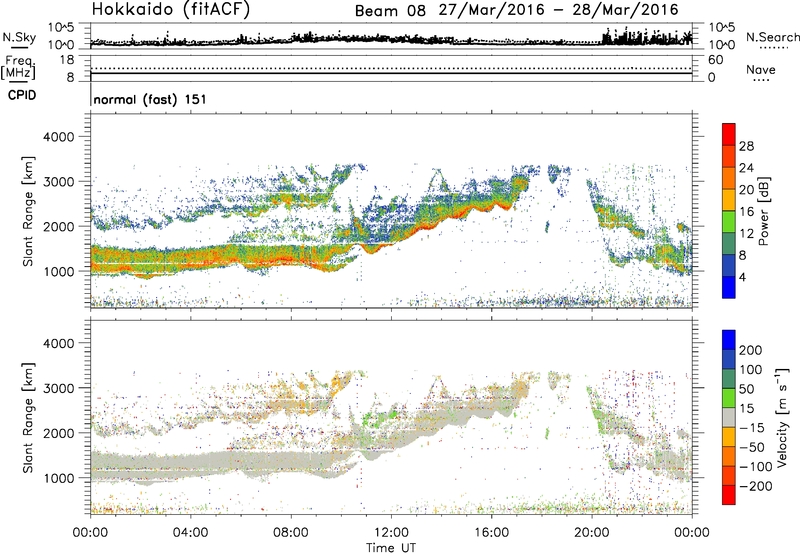Click the date range '27/Mar/2016 – 28/Mar/2016'
Screen dimensions: 800x554
coord(559,10)
